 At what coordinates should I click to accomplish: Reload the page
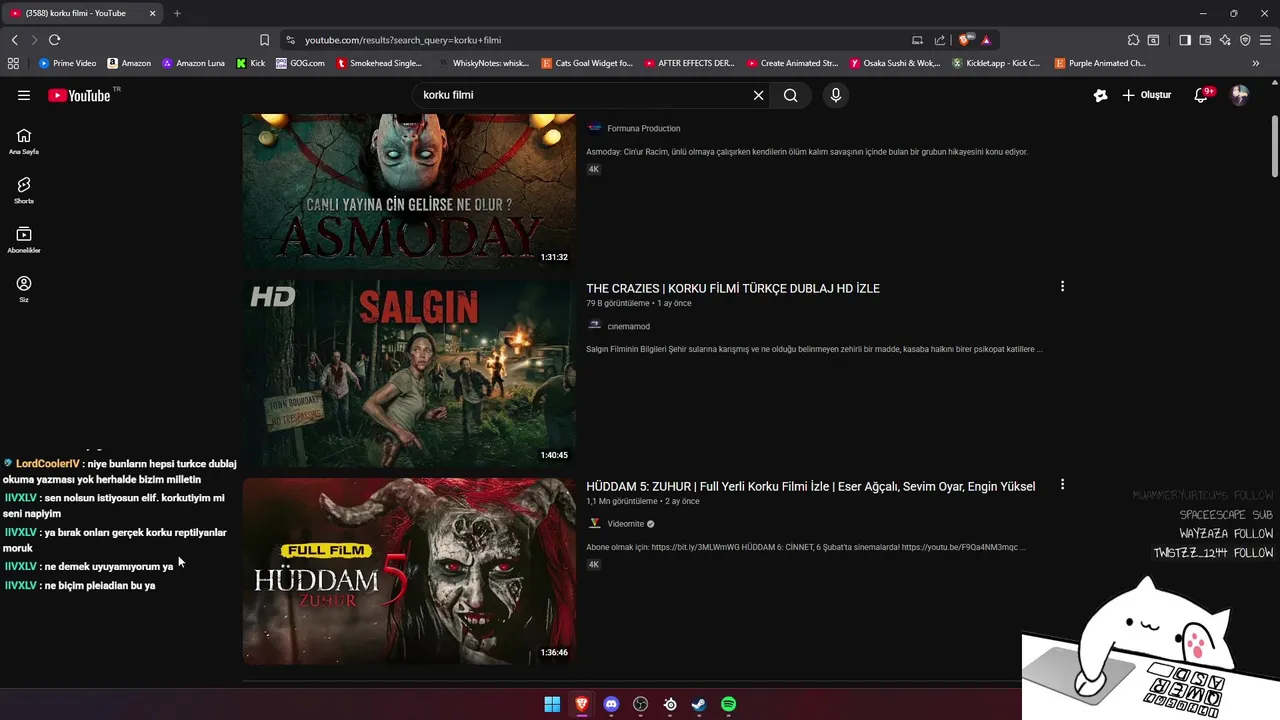pyautogui.click(x=54, y=40)
